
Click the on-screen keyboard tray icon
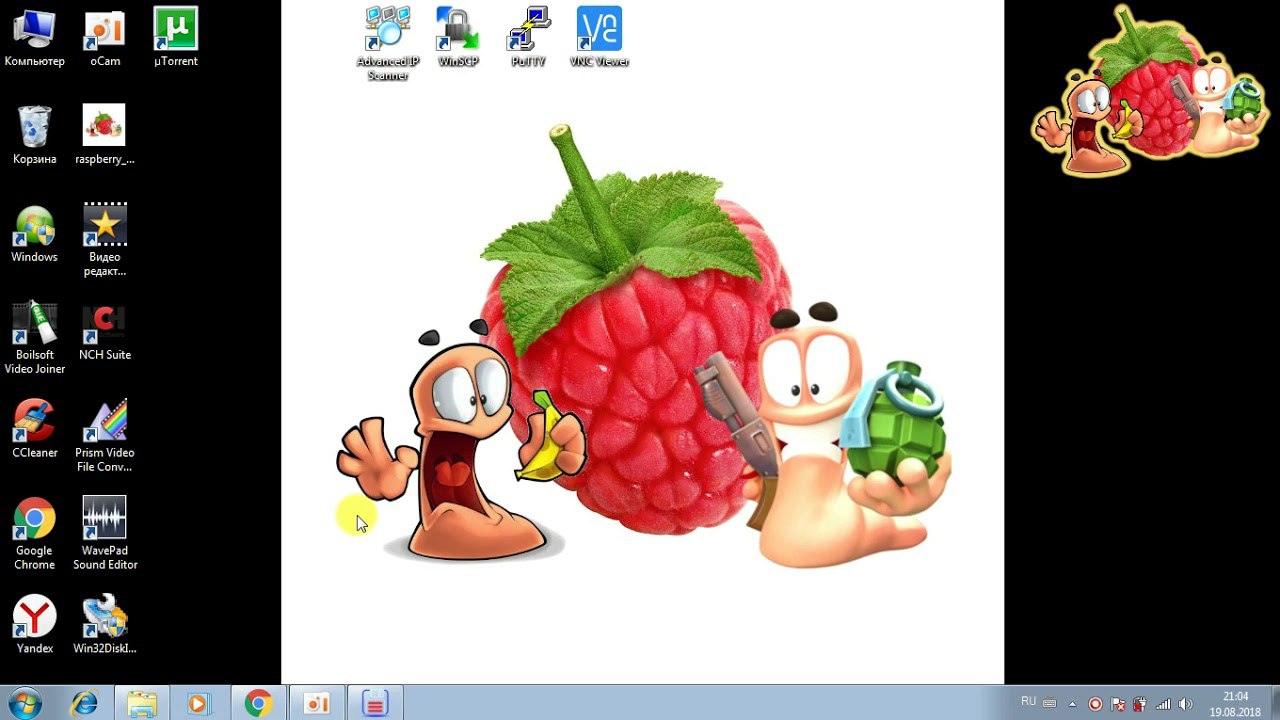point(1050,703)
